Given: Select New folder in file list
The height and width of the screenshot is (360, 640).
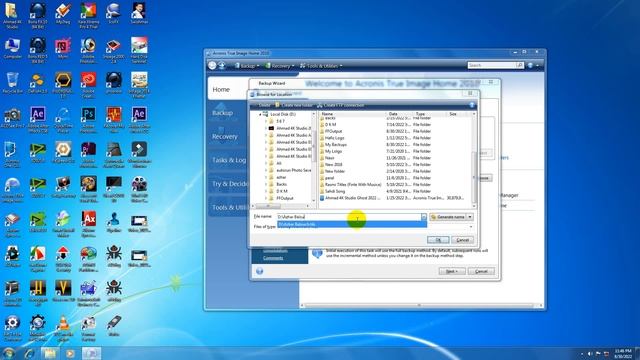Looking at the screenshot, I should (x=335, y=171).
